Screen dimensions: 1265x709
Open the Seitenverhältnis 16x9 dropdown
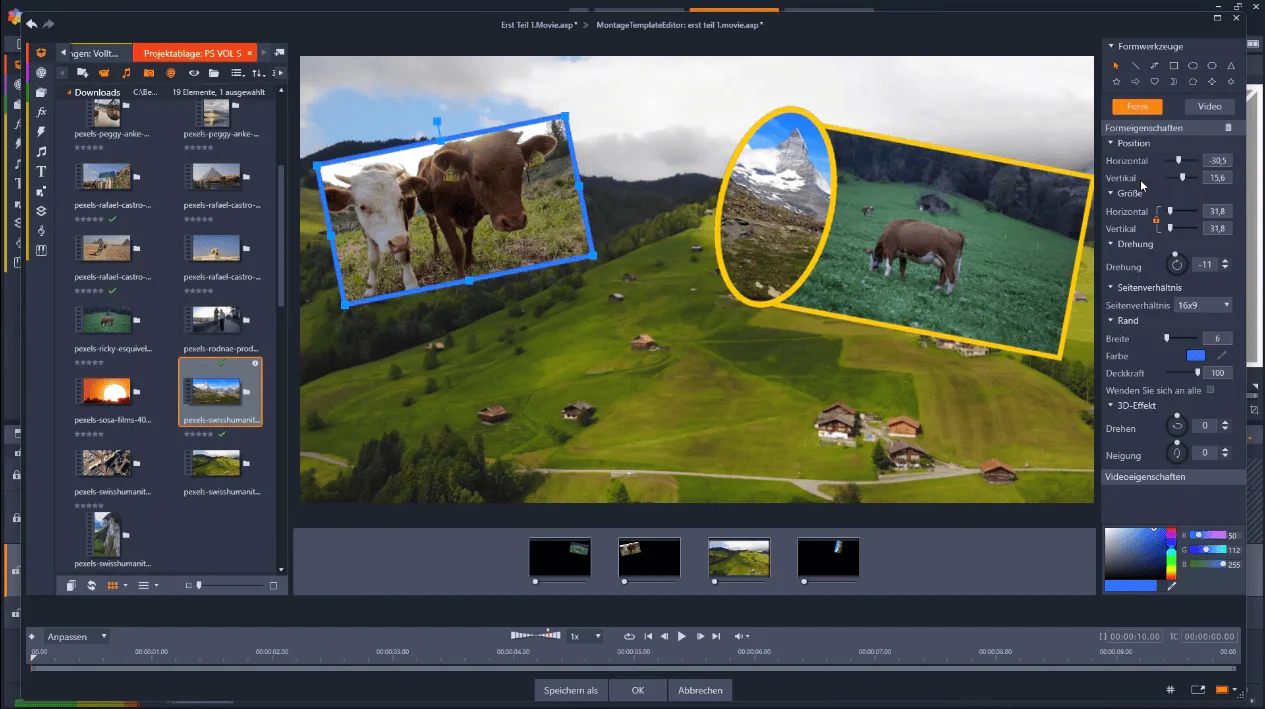1203,305
